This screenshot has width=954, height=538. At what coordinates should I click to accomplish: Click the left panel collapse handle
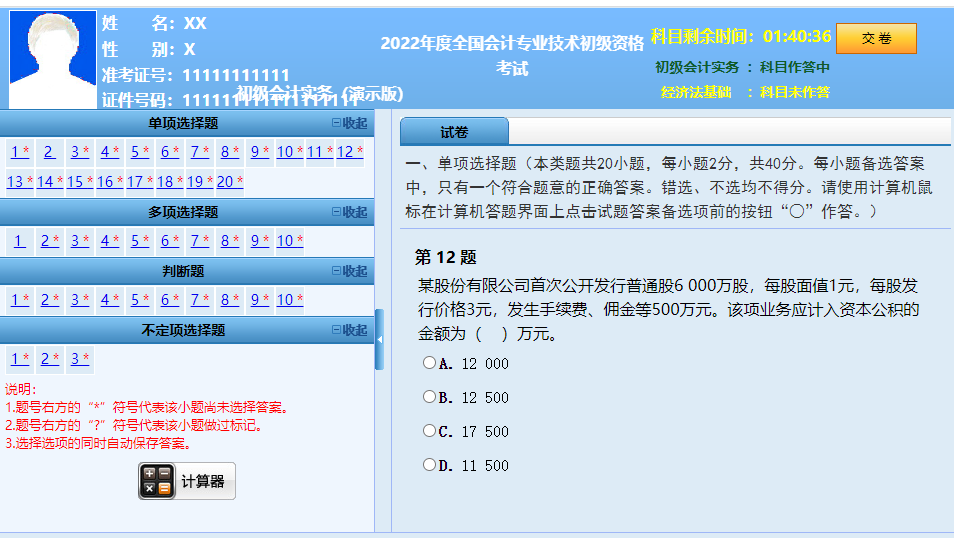click(x=379, y=339)
